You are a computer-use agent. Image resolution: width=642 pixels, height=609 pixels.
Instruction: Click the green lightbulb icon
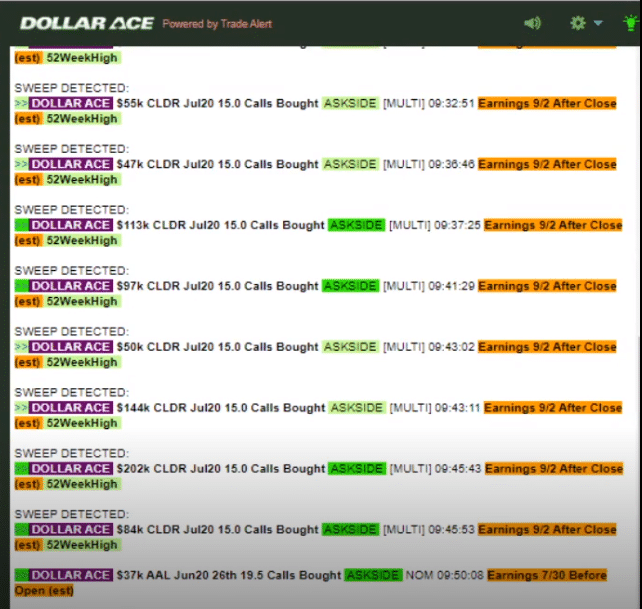[632, 23]
